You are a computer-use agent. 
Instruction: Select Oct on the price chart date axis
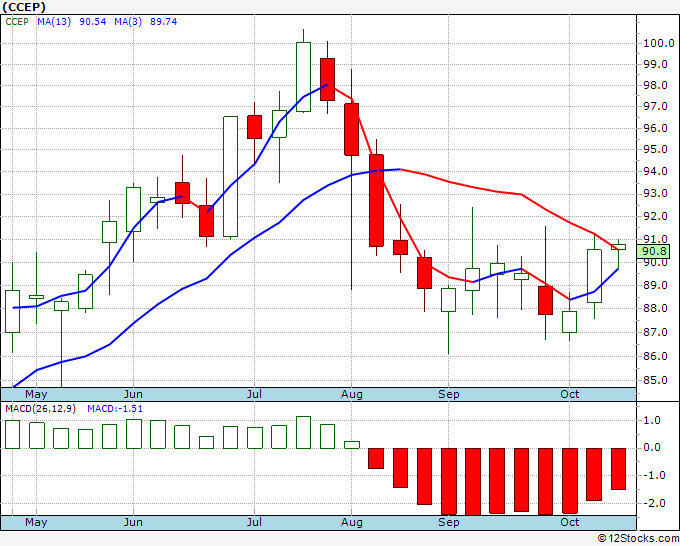click(569, 395)
